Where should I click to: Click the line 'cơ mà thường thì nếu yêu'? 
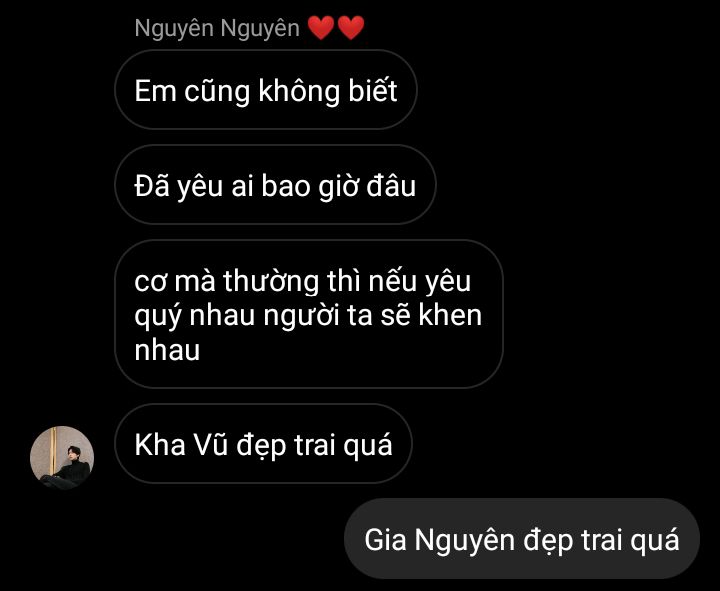point(303,280)
